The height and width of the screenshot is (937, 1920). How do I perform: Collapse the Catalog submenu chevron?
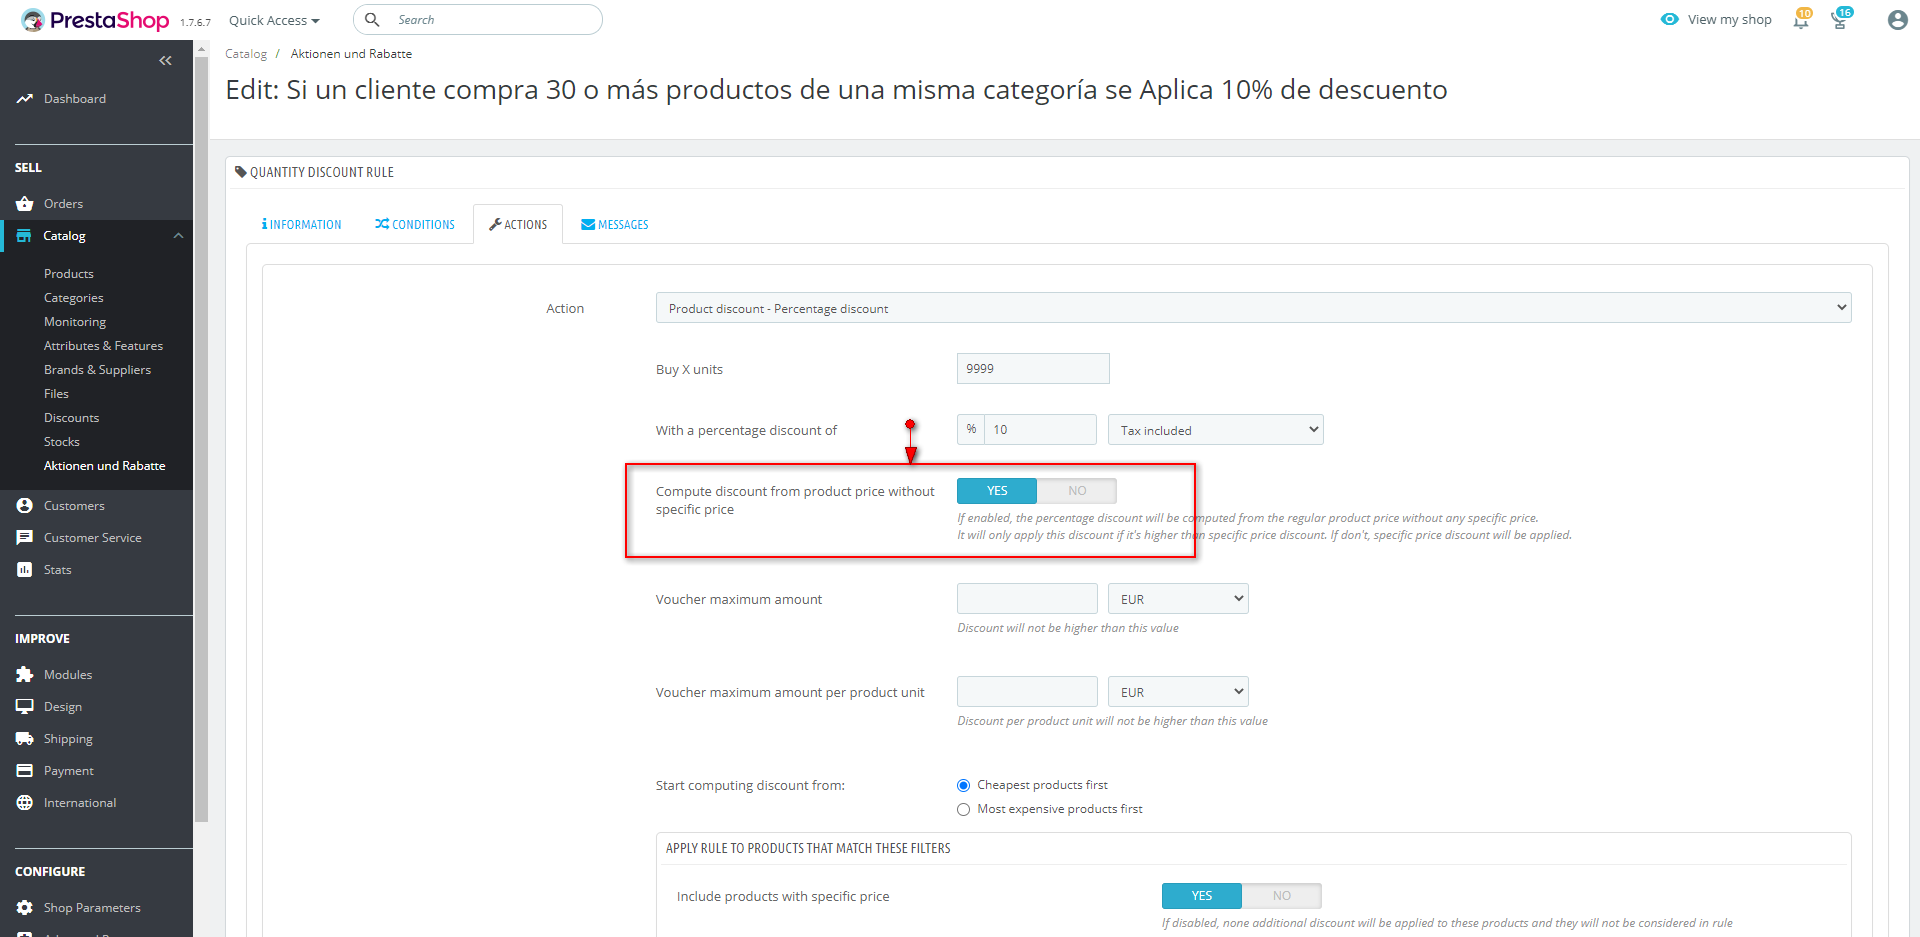pyautogui.click(x=178, y=236)
